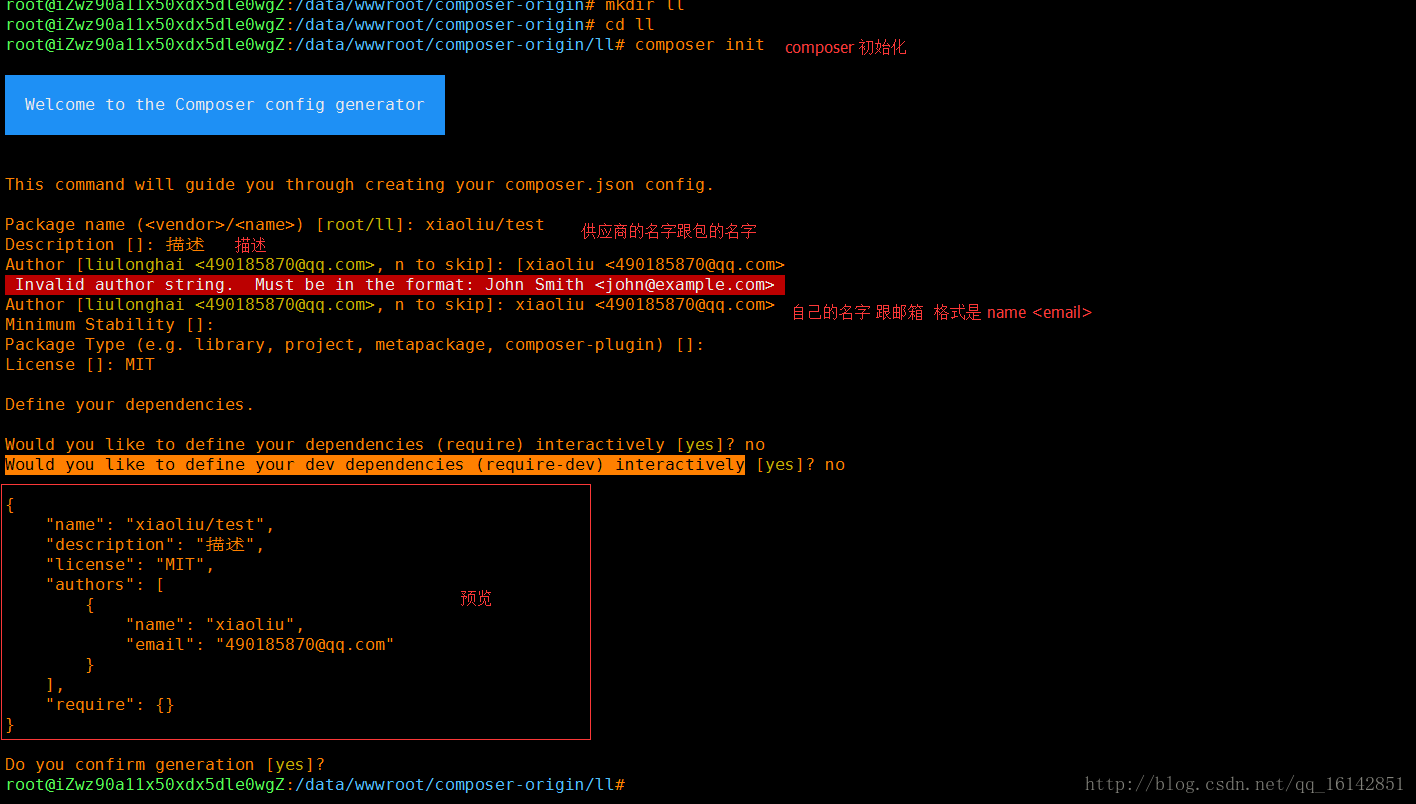Click the 'Do you confirm generation [yes]?' prompt
1416x804 pixels.
(165, 765)
